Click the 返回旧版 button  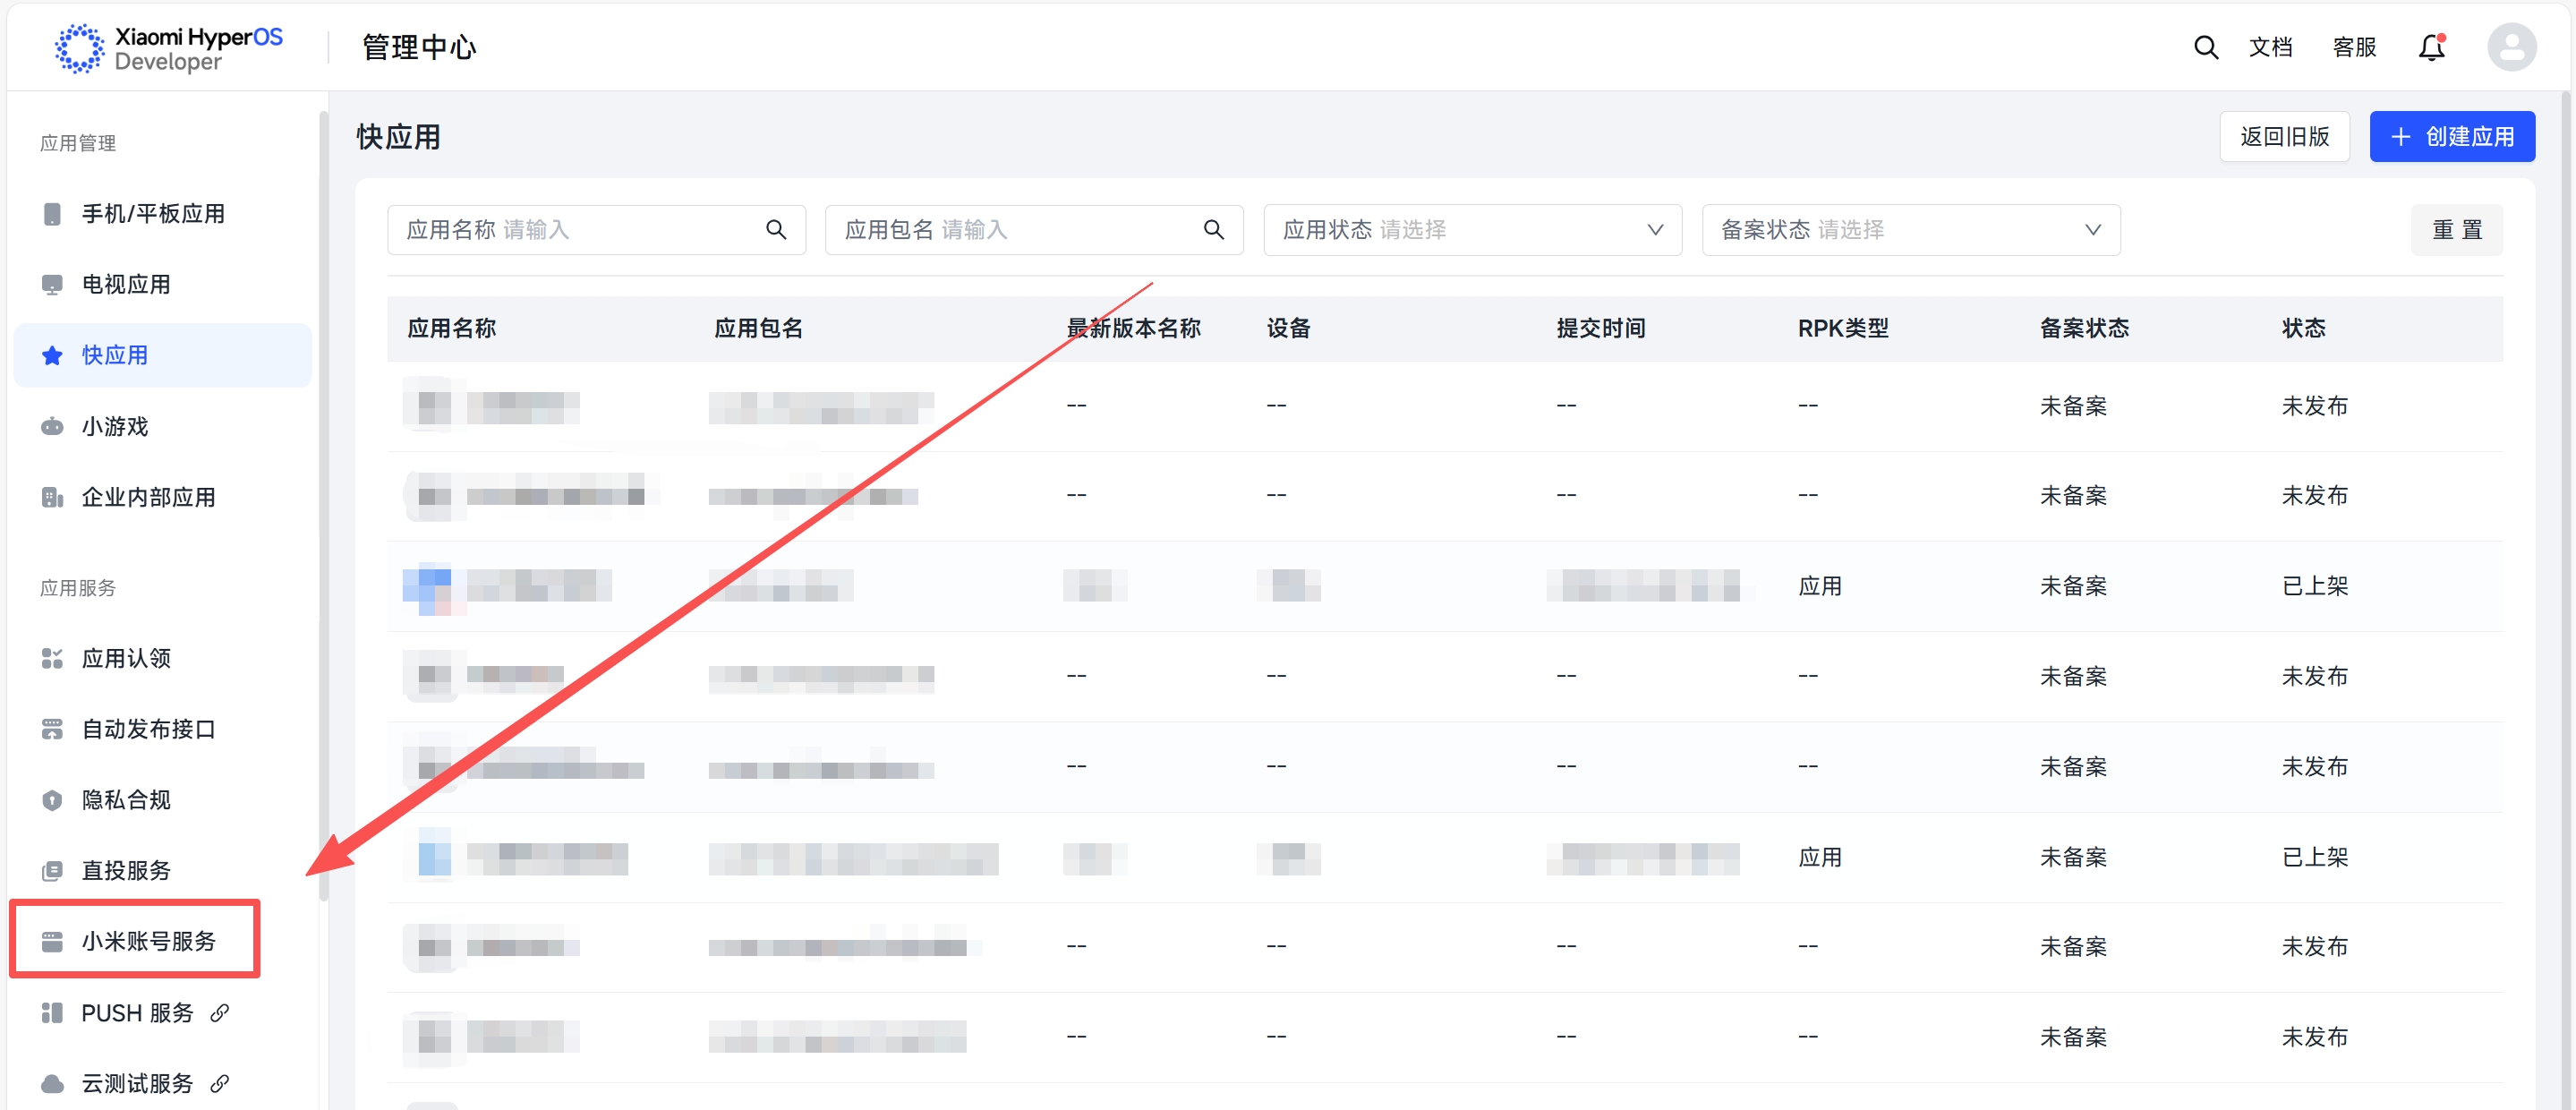[2284, 137]
